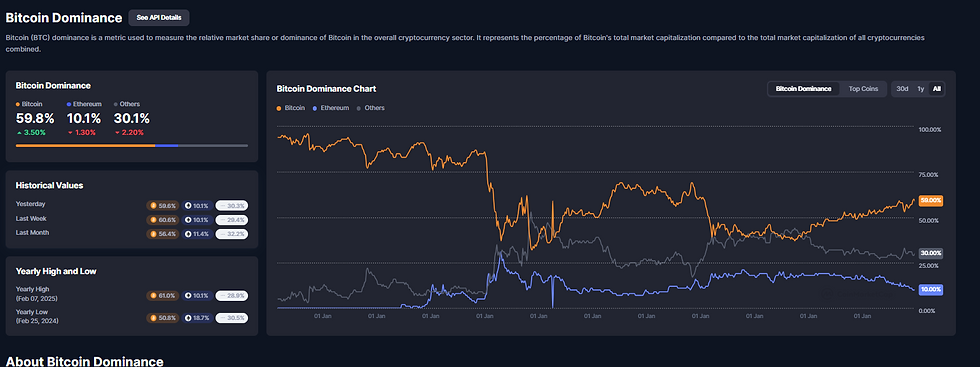Click the Bitcoin icon in Yesterday row
Screen dimensions: 980x367
[x=153, y=205]
